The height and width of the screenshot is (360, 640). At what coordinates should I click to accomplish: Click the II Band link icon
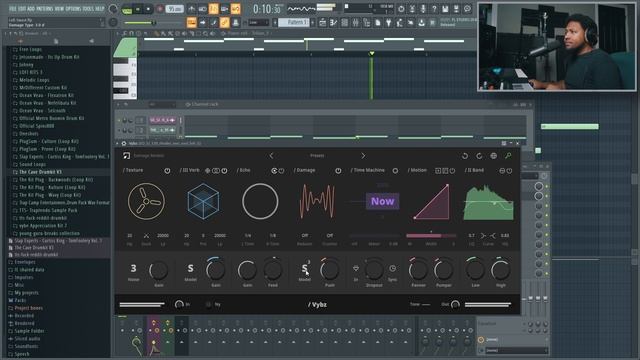[x=502, y=171]
